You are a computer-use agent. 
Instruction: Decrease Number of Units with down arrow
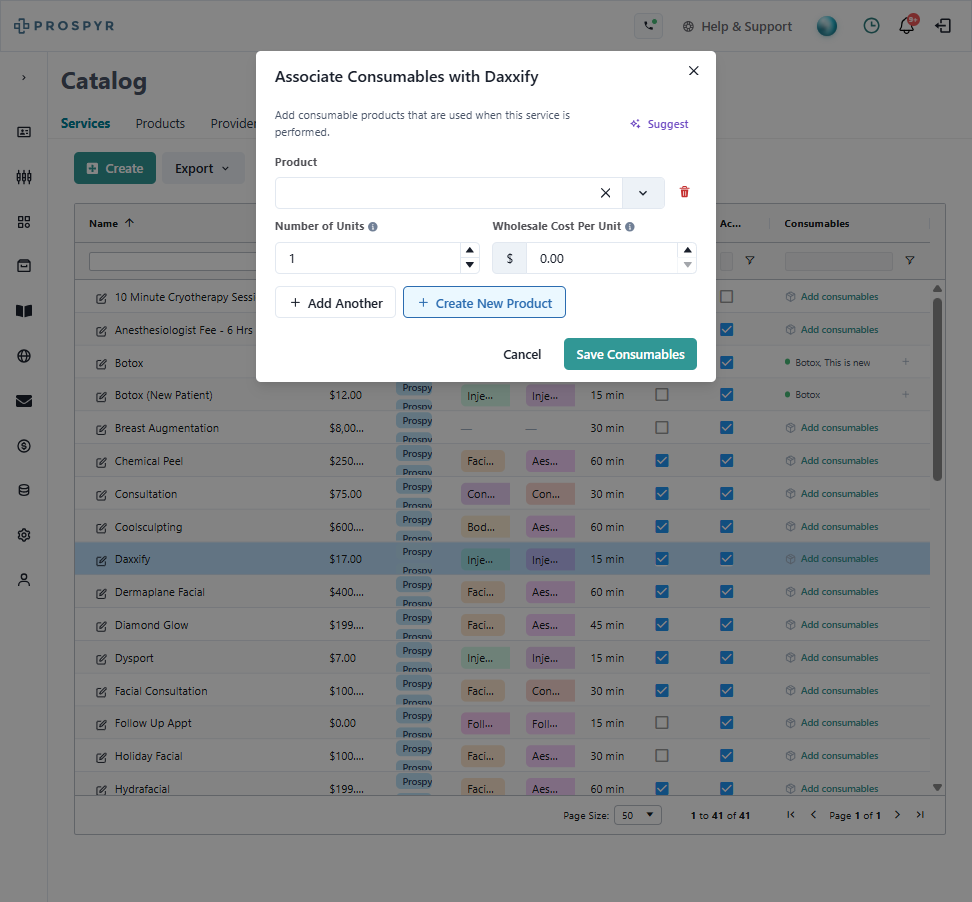click(470, 265)
